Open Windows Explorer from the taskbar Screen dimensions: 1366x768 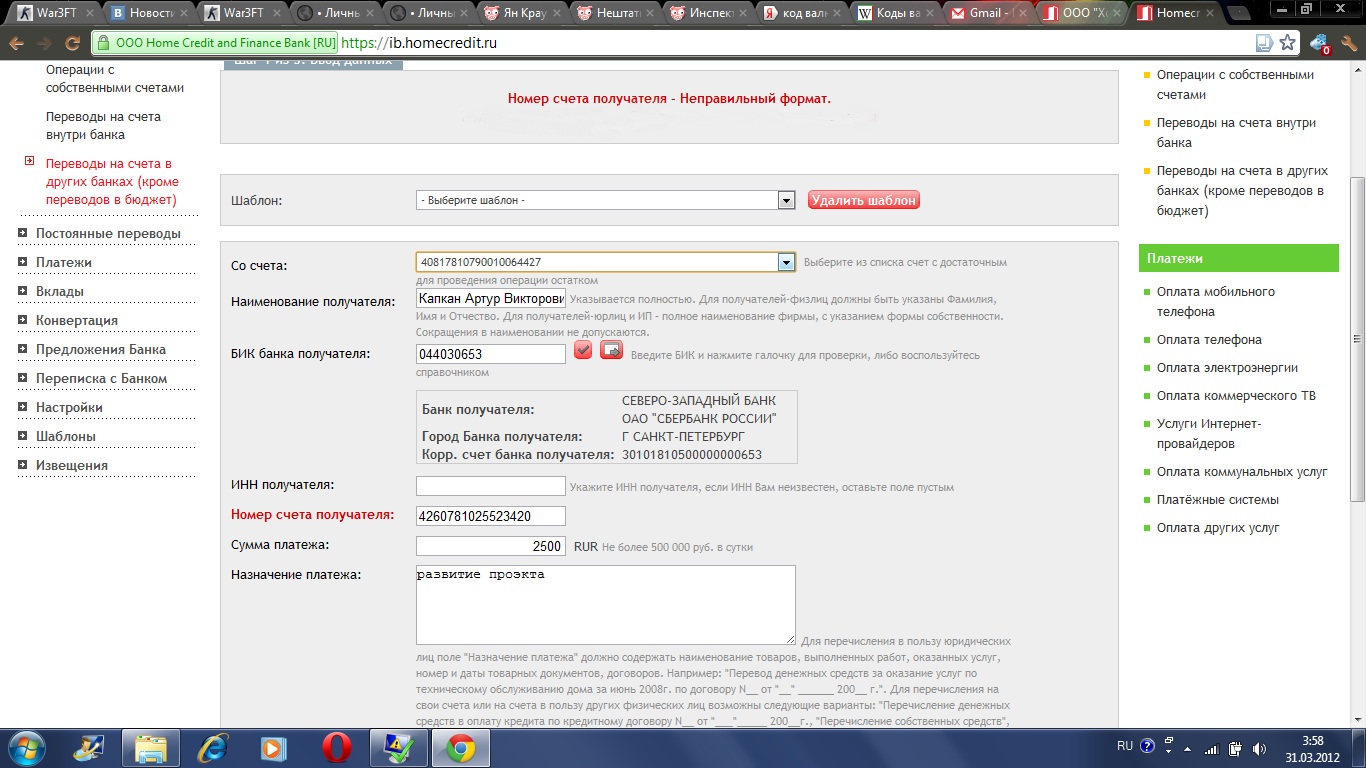tap(151, 747)
